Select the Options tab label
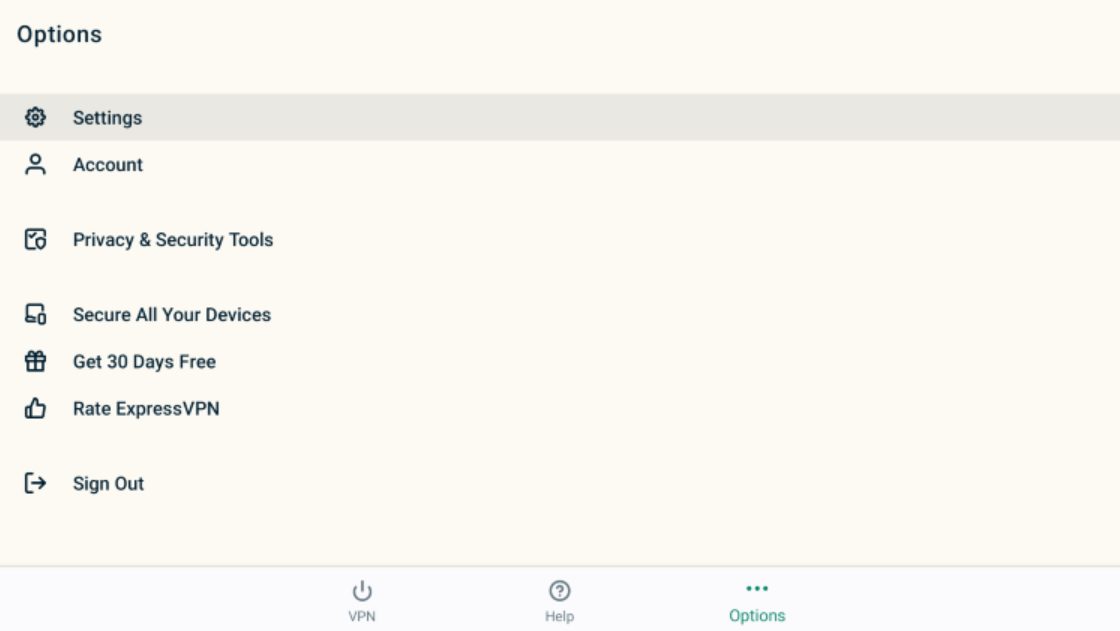 [x=757, y=616]
